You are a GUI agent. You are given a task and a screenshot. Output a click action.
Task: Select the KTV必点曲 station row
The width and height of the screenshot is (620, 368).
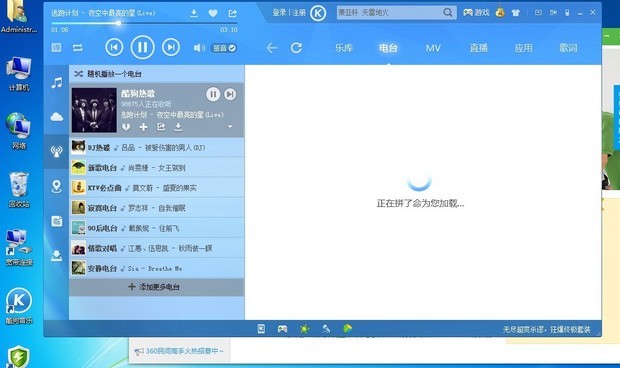(x=157, y=188)
